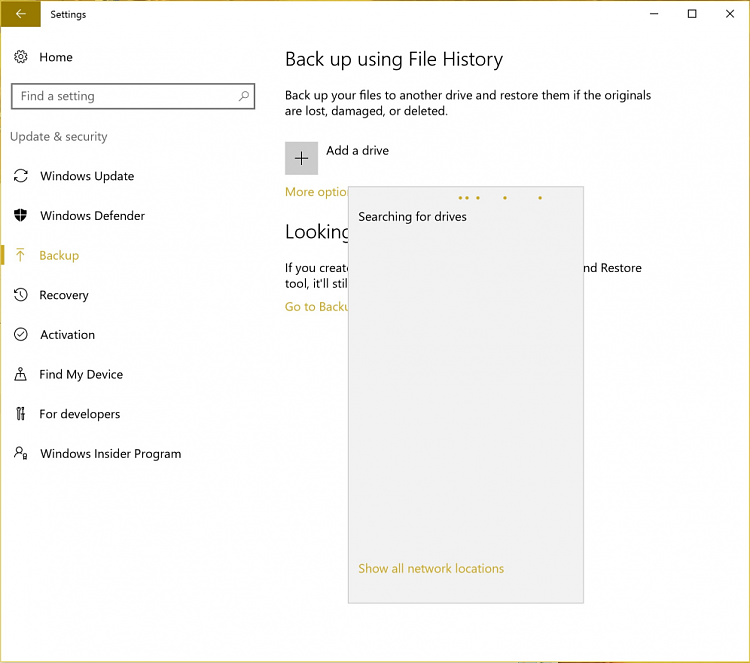Open Windows Defender section
This screenshot has width=750, height=663.
coord(92,216)
